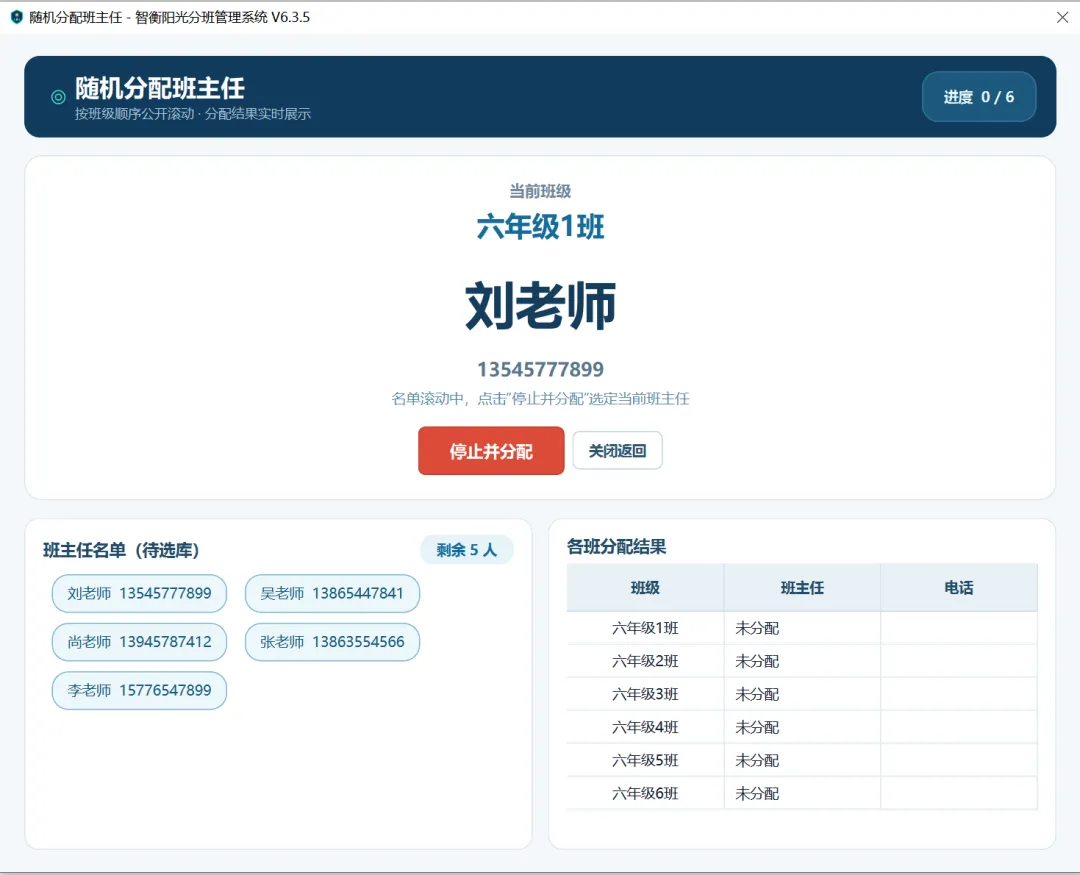Click the empty 电话 cell for 六年级1班
1080x875 pixels.
click(959, 628)
